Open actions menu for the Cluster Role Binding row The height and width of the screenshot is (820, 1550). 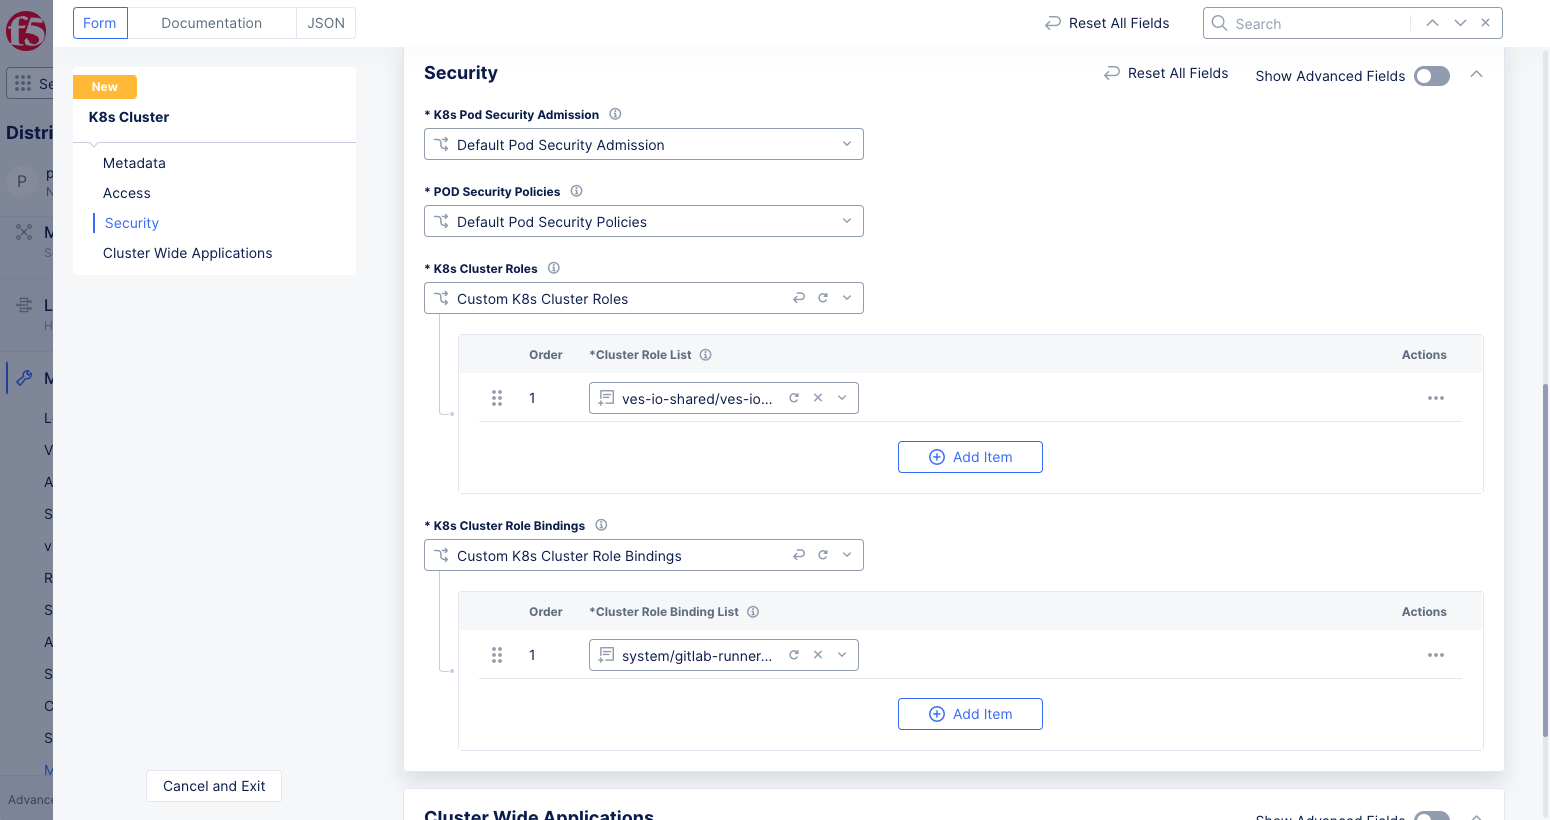pos(1435,655)
